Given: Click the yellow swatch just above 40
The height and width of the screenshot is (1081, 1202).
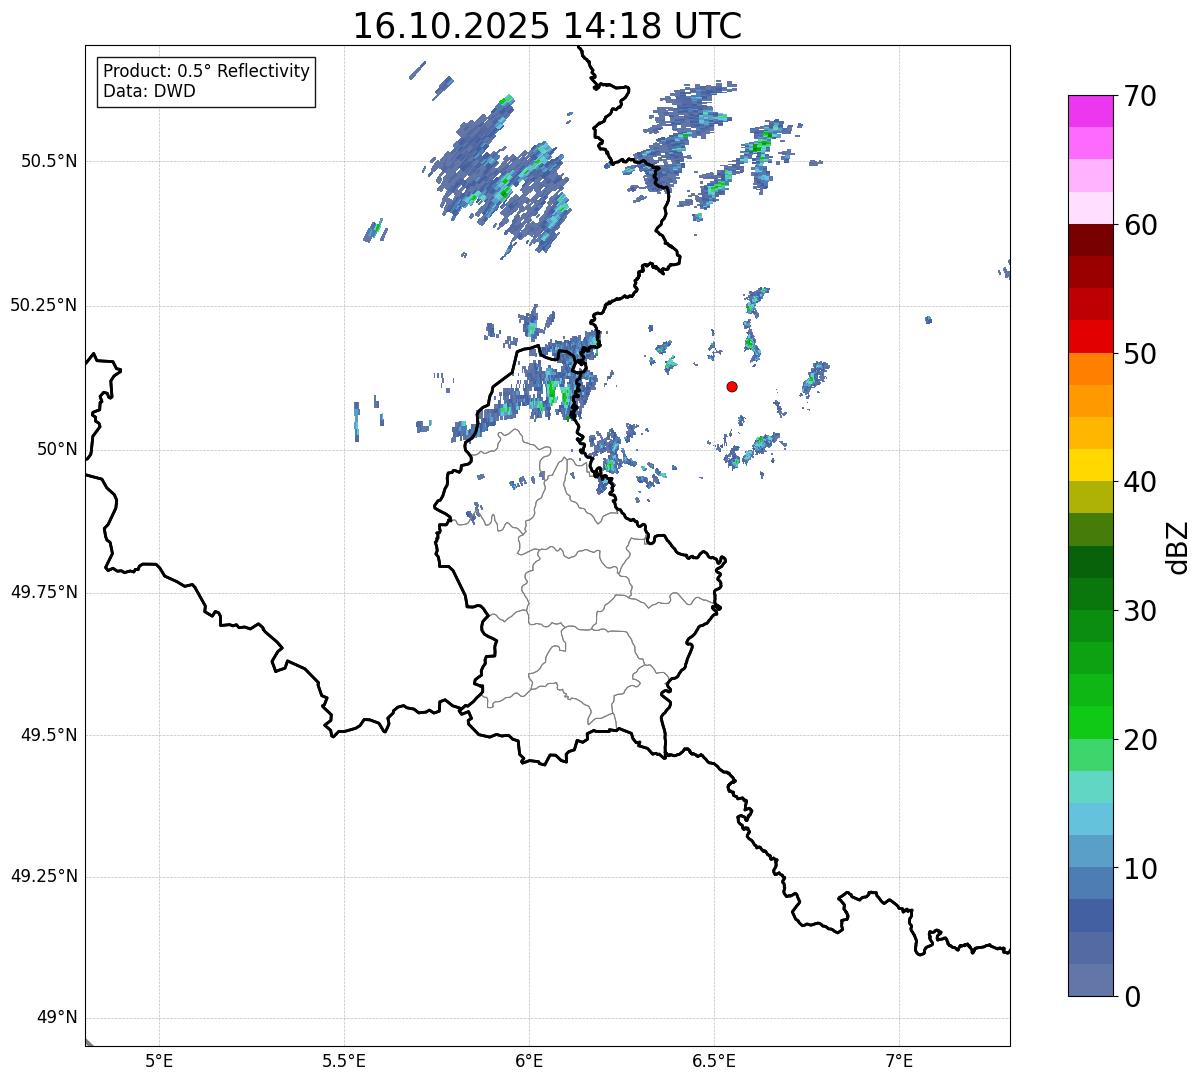Looking at the screenshot, I should click(x=1091, y=465).
